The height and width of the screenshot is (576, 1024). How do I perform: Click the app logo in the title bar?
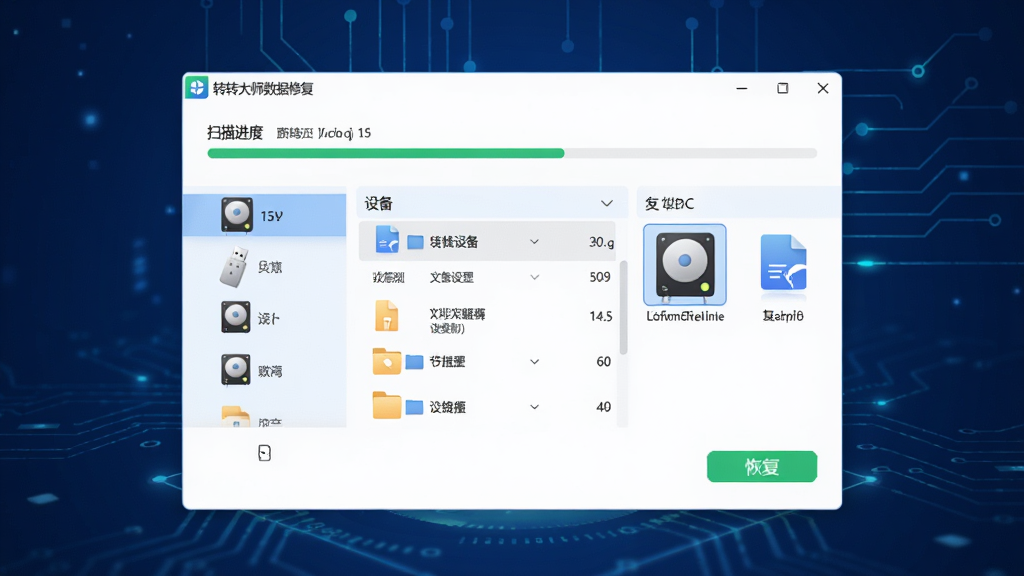(x=197, y=88)
